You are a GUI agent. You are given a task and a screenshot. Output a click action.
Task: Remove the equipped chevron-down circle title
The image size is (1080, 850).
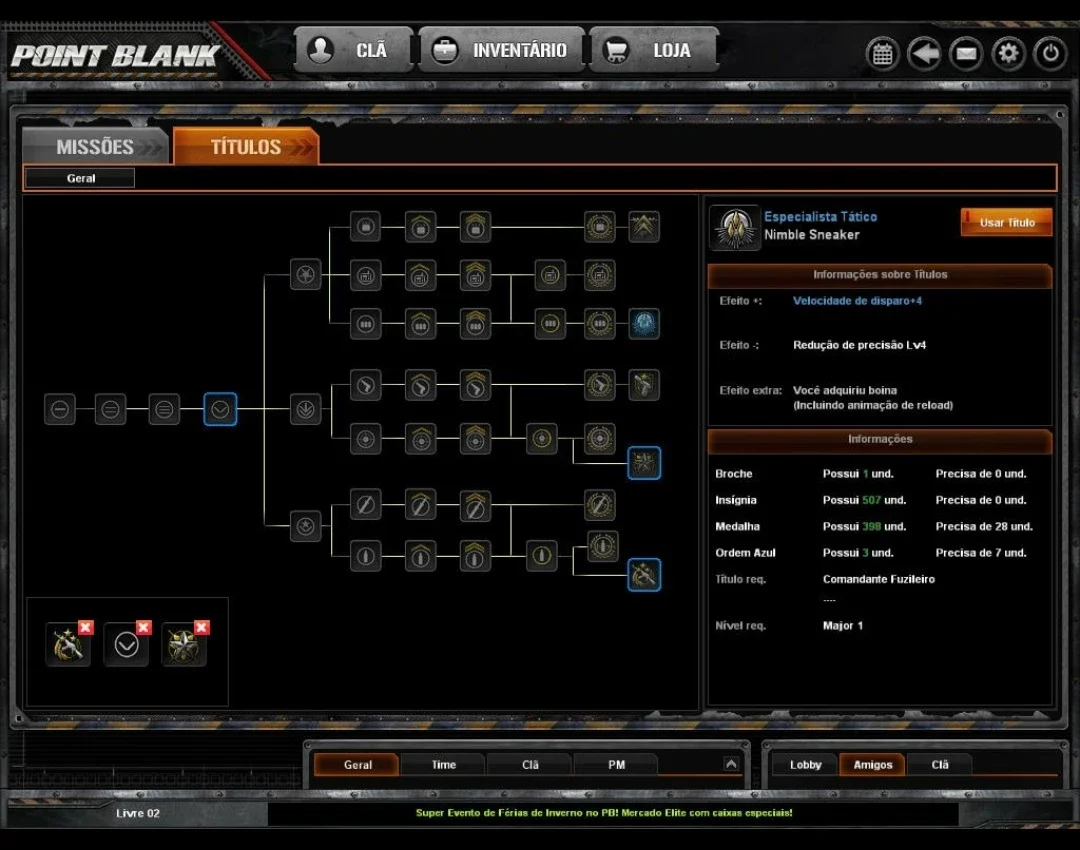[x=143, y=628]
